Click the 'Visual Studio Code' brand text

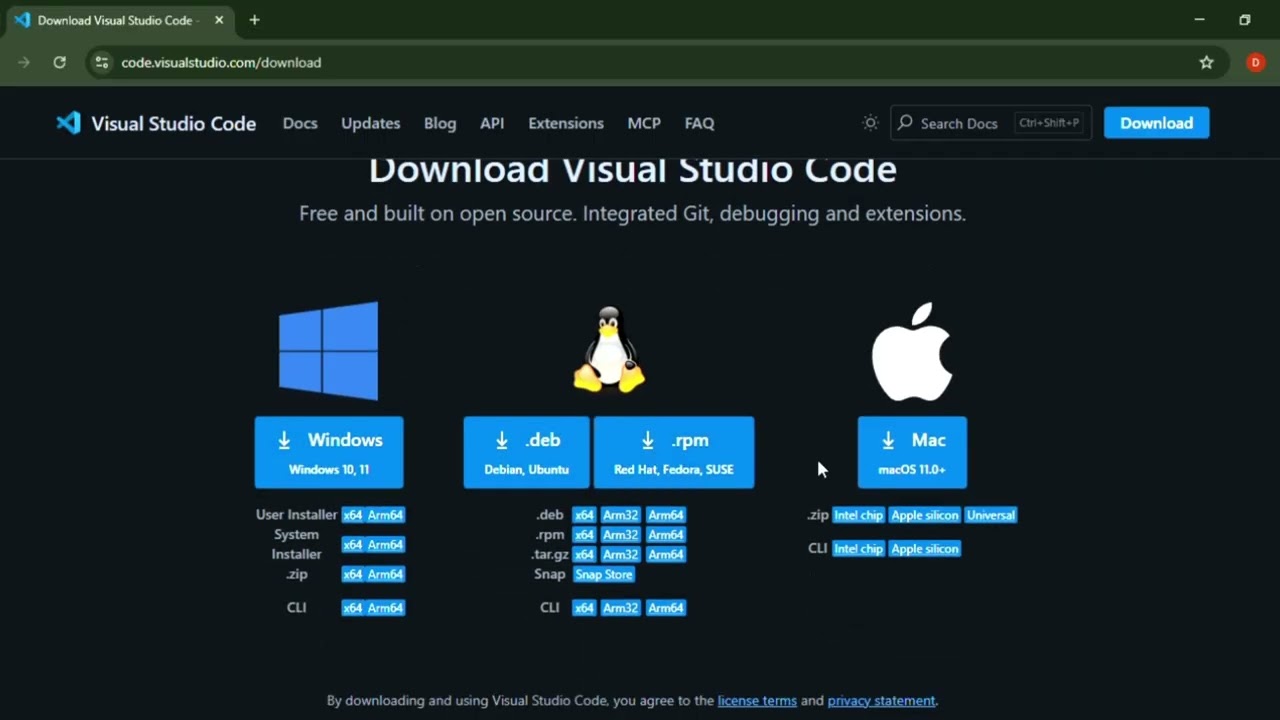pyautogui.click(x=174, y=123)
